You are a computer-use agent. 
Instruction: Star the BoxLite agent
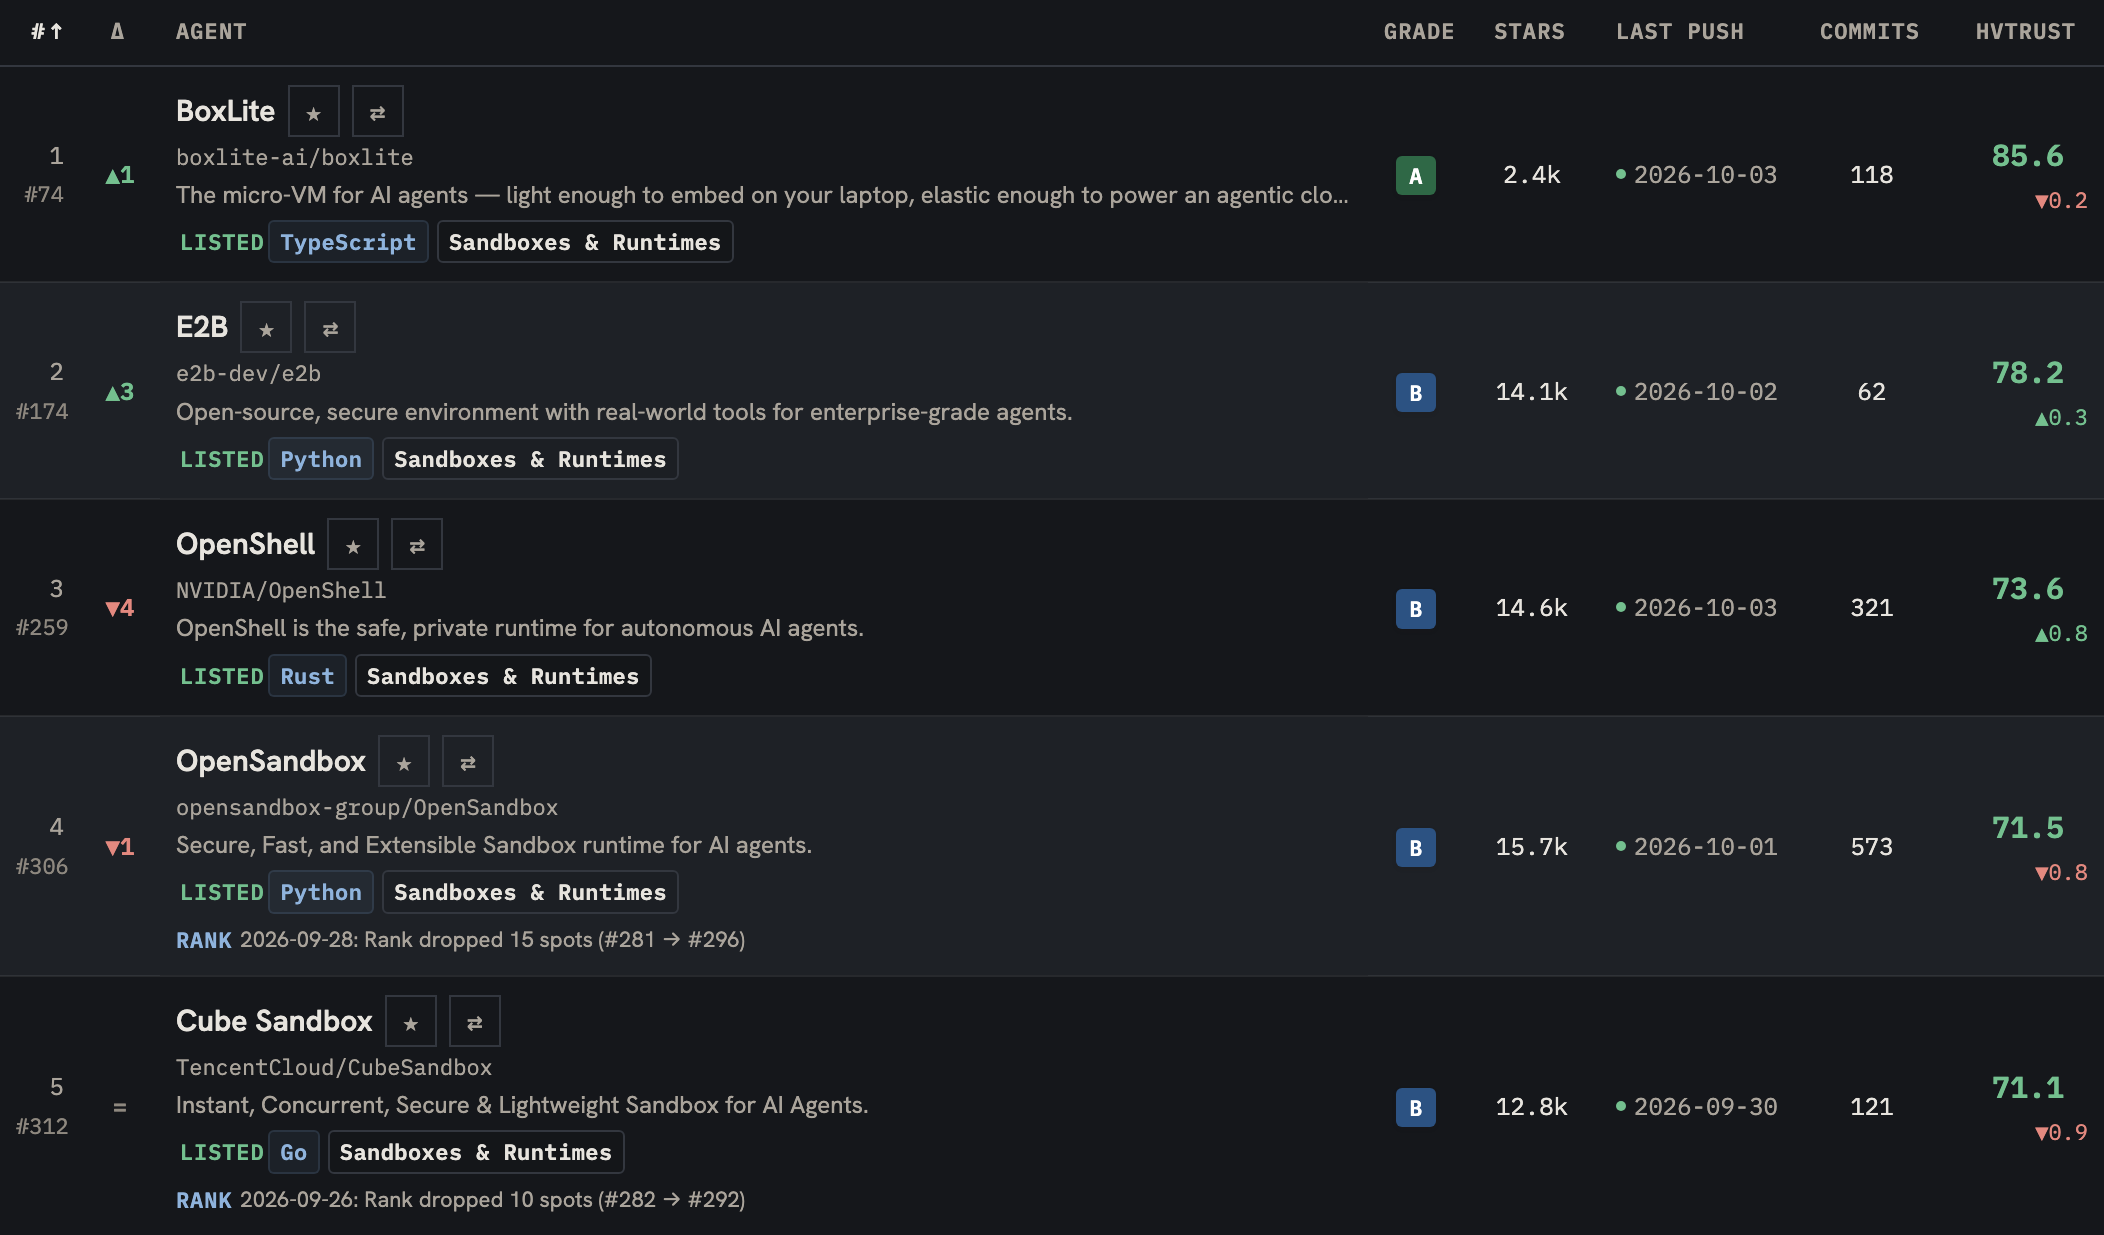(x=314, y=111)
